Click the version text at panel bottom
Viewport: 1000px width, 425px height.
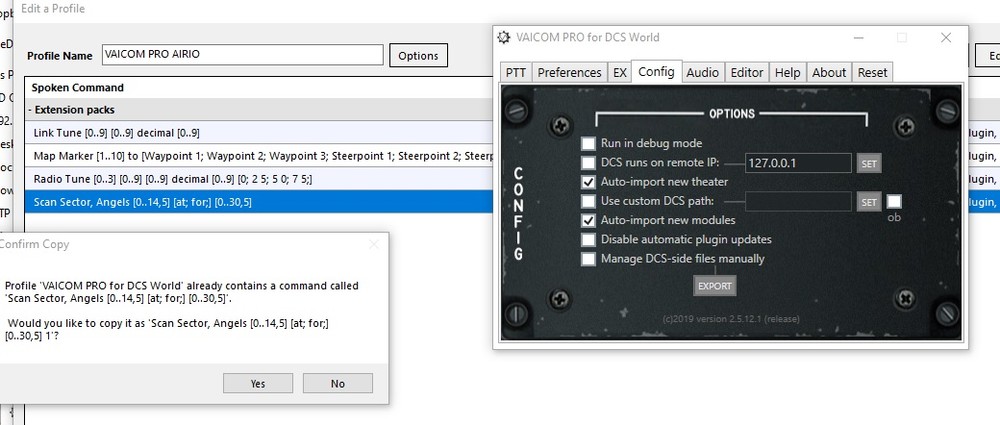pyautogui.click(x=730, y=318)
